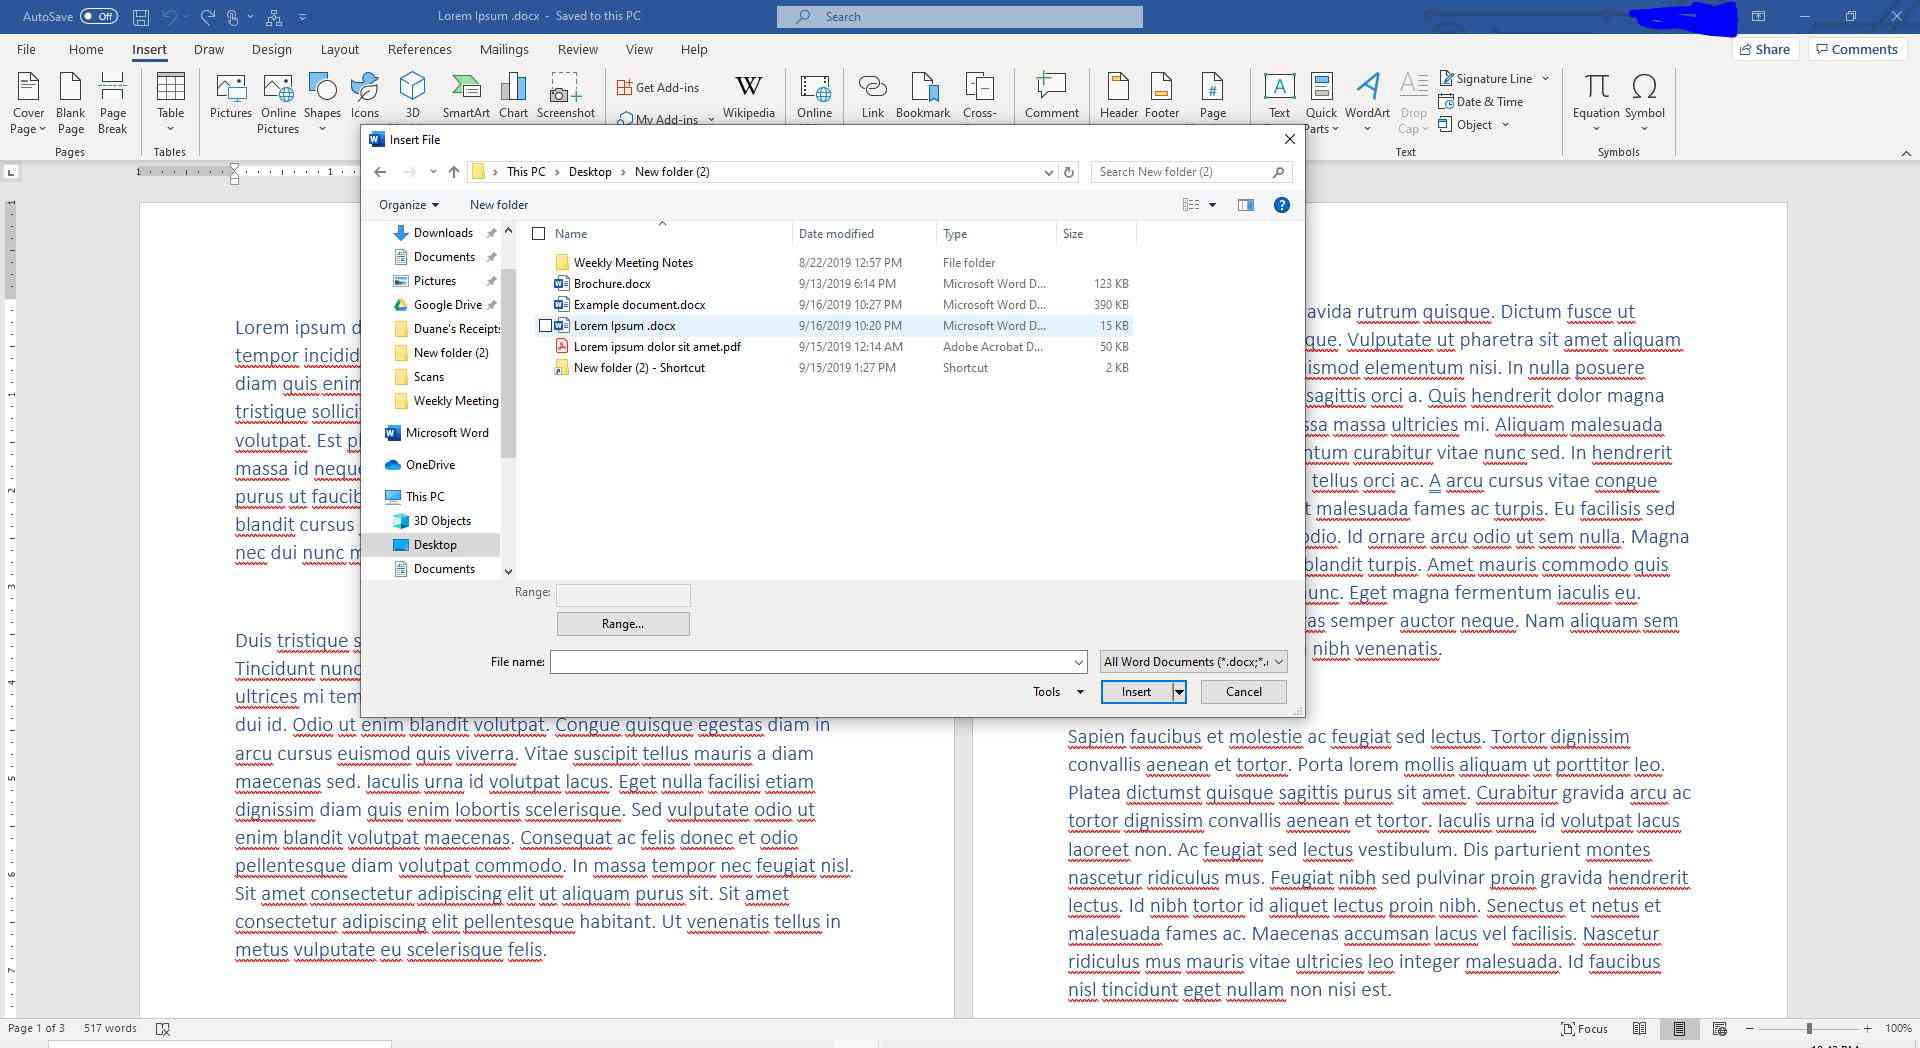Enable Focus mode in status bar

1585,1028
